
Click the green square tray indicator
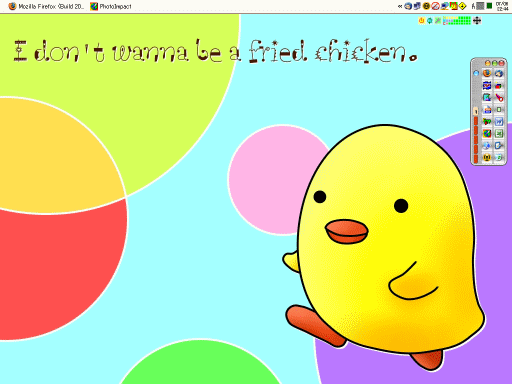(x=489, y=6)
